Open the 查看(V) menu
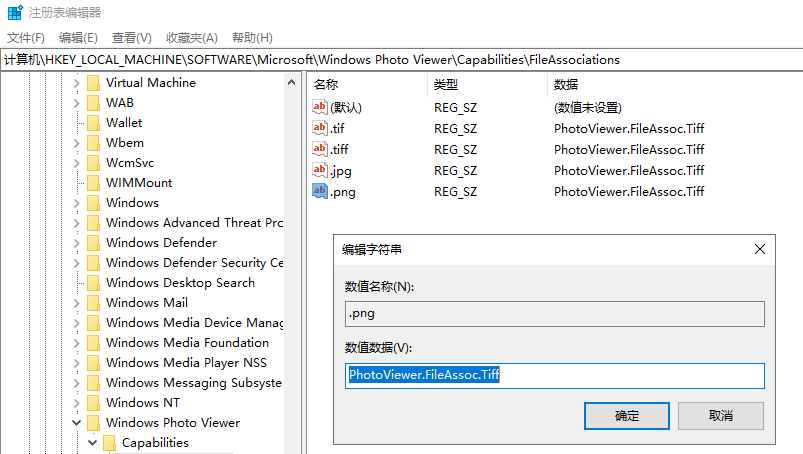The image size is (803, 454). tap(131, 38)
